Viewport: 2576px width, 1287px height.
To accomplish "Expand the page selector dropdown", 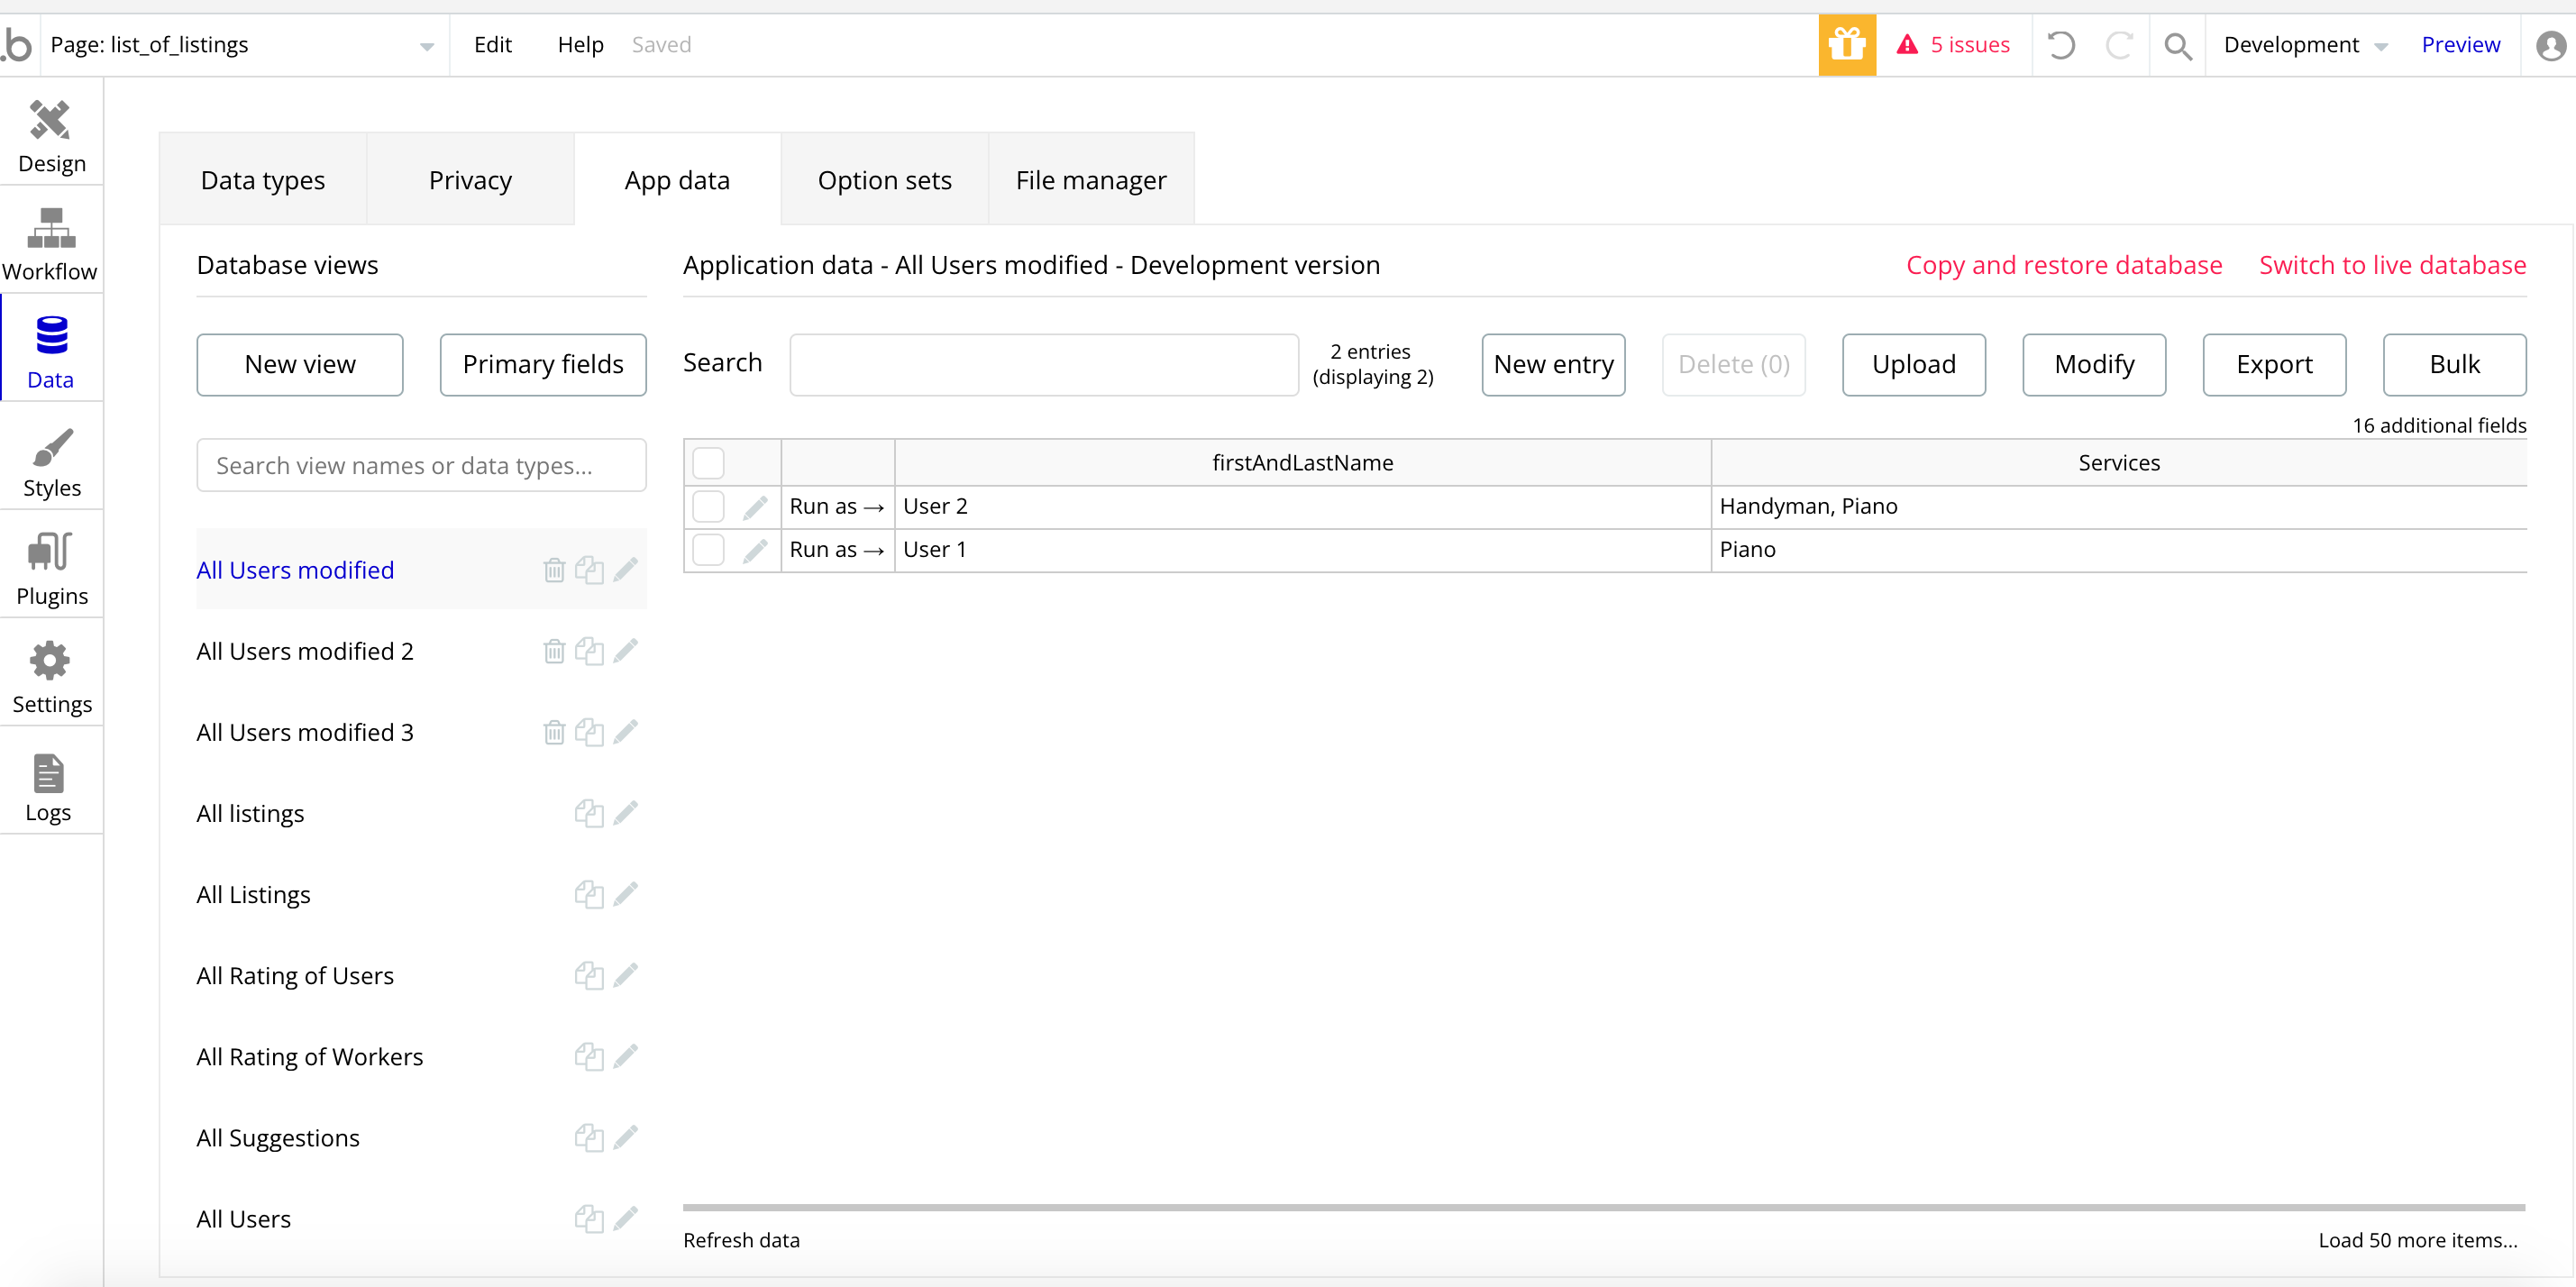I will coord(427,46).
